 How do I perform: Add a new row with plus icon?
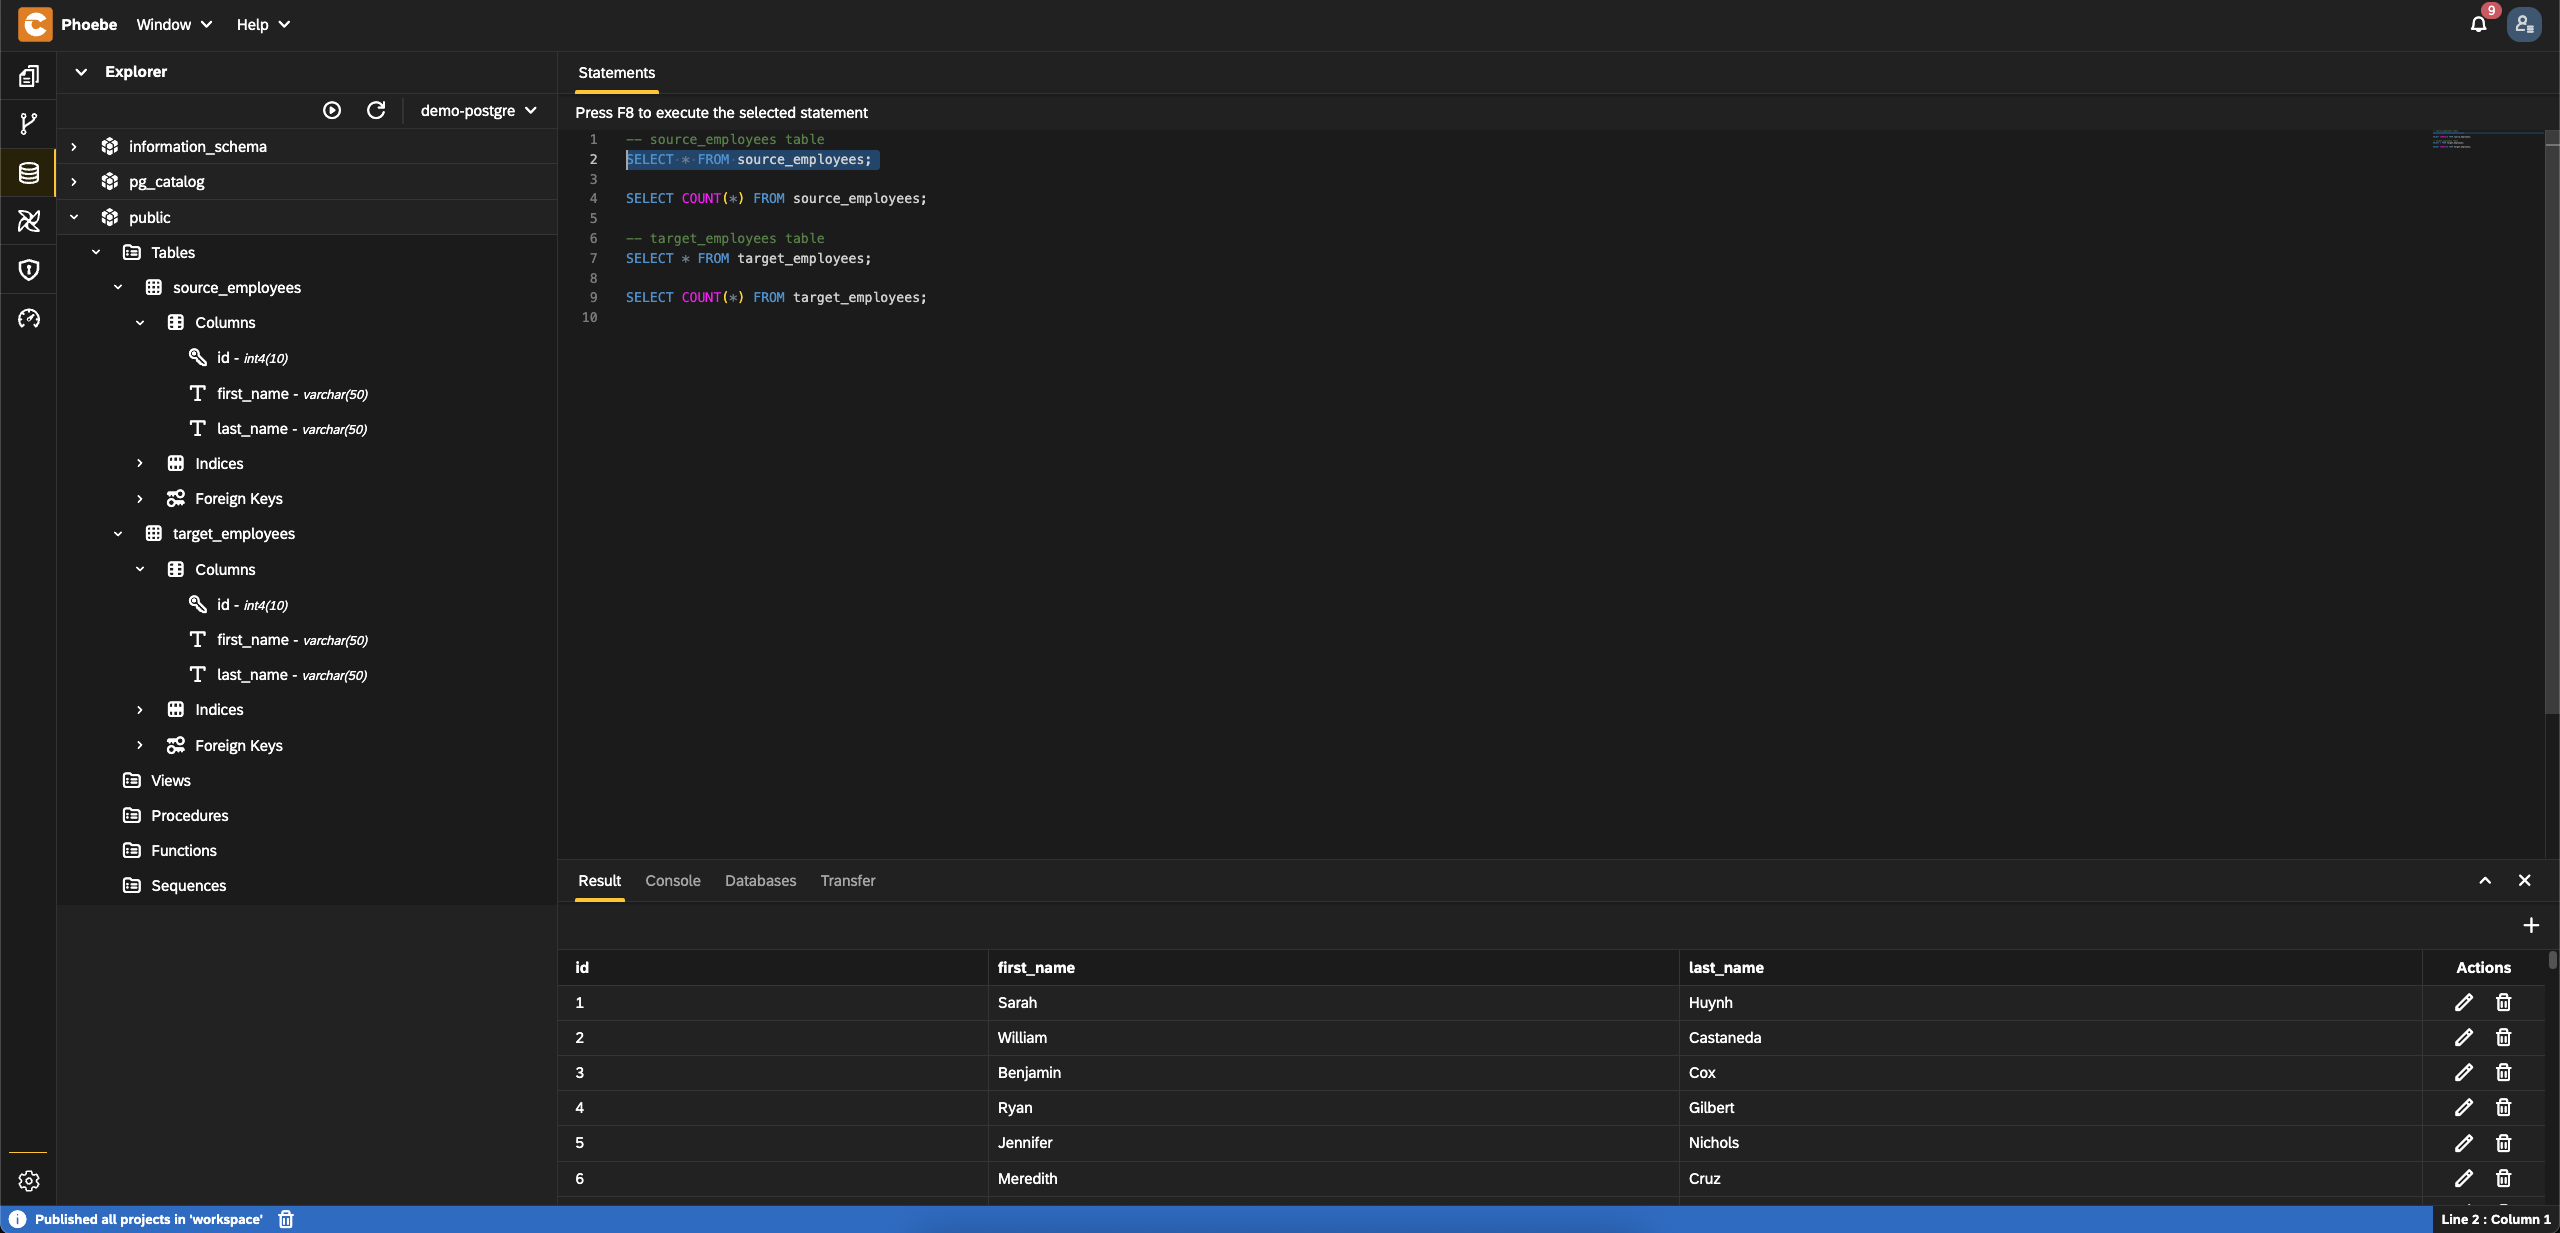2531,925
